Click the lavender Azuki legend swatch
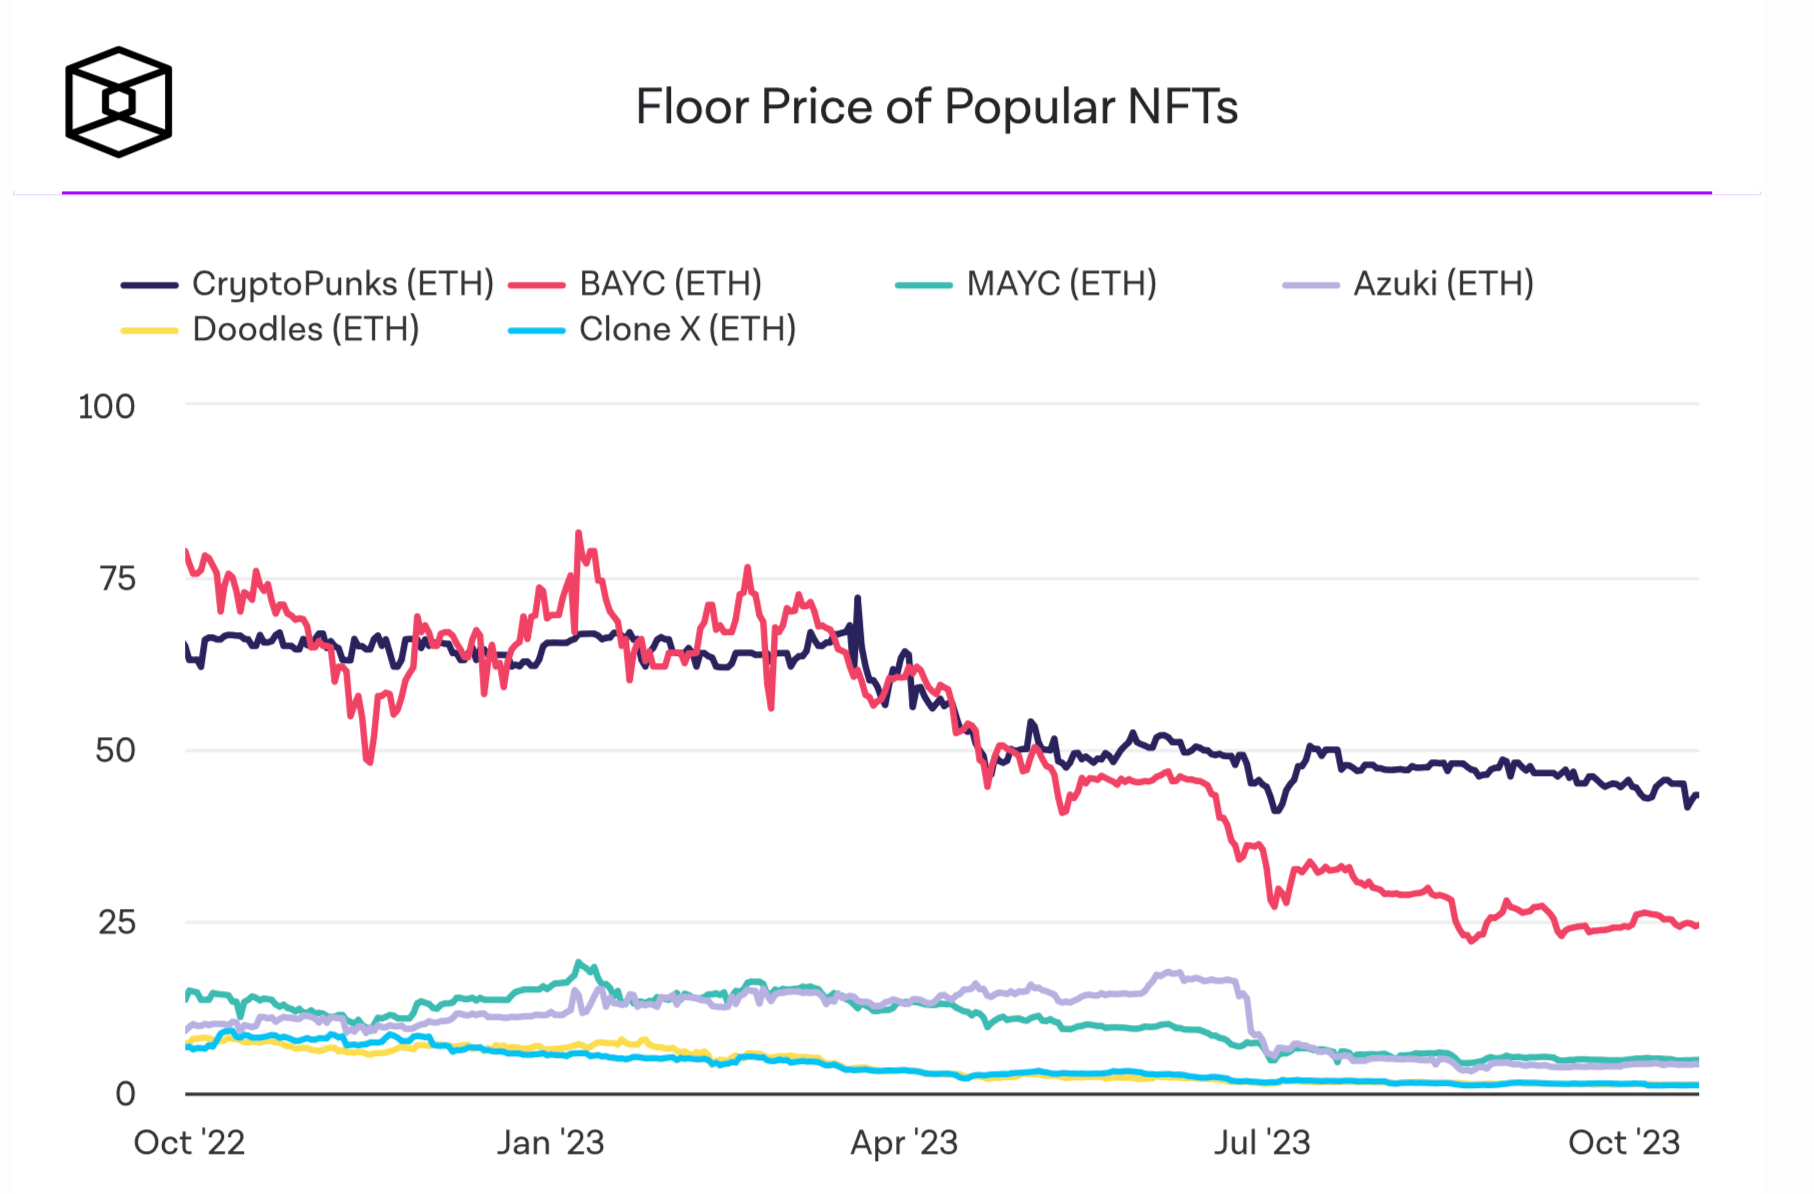Screen dimensions: 1814x1194 point(1310,285)
